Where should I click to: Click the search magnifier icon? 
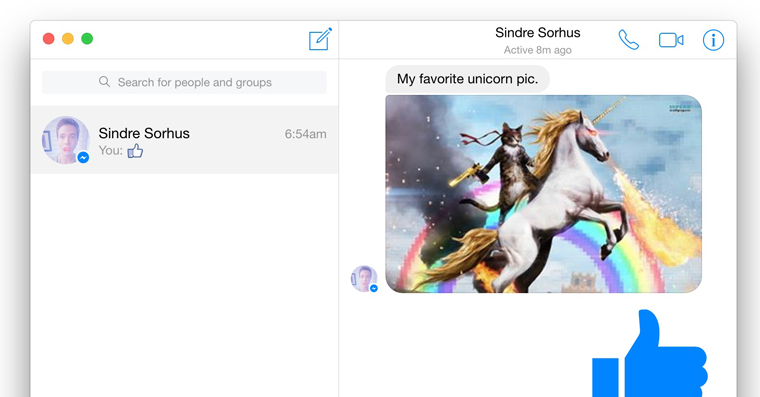tap(104, 81)
